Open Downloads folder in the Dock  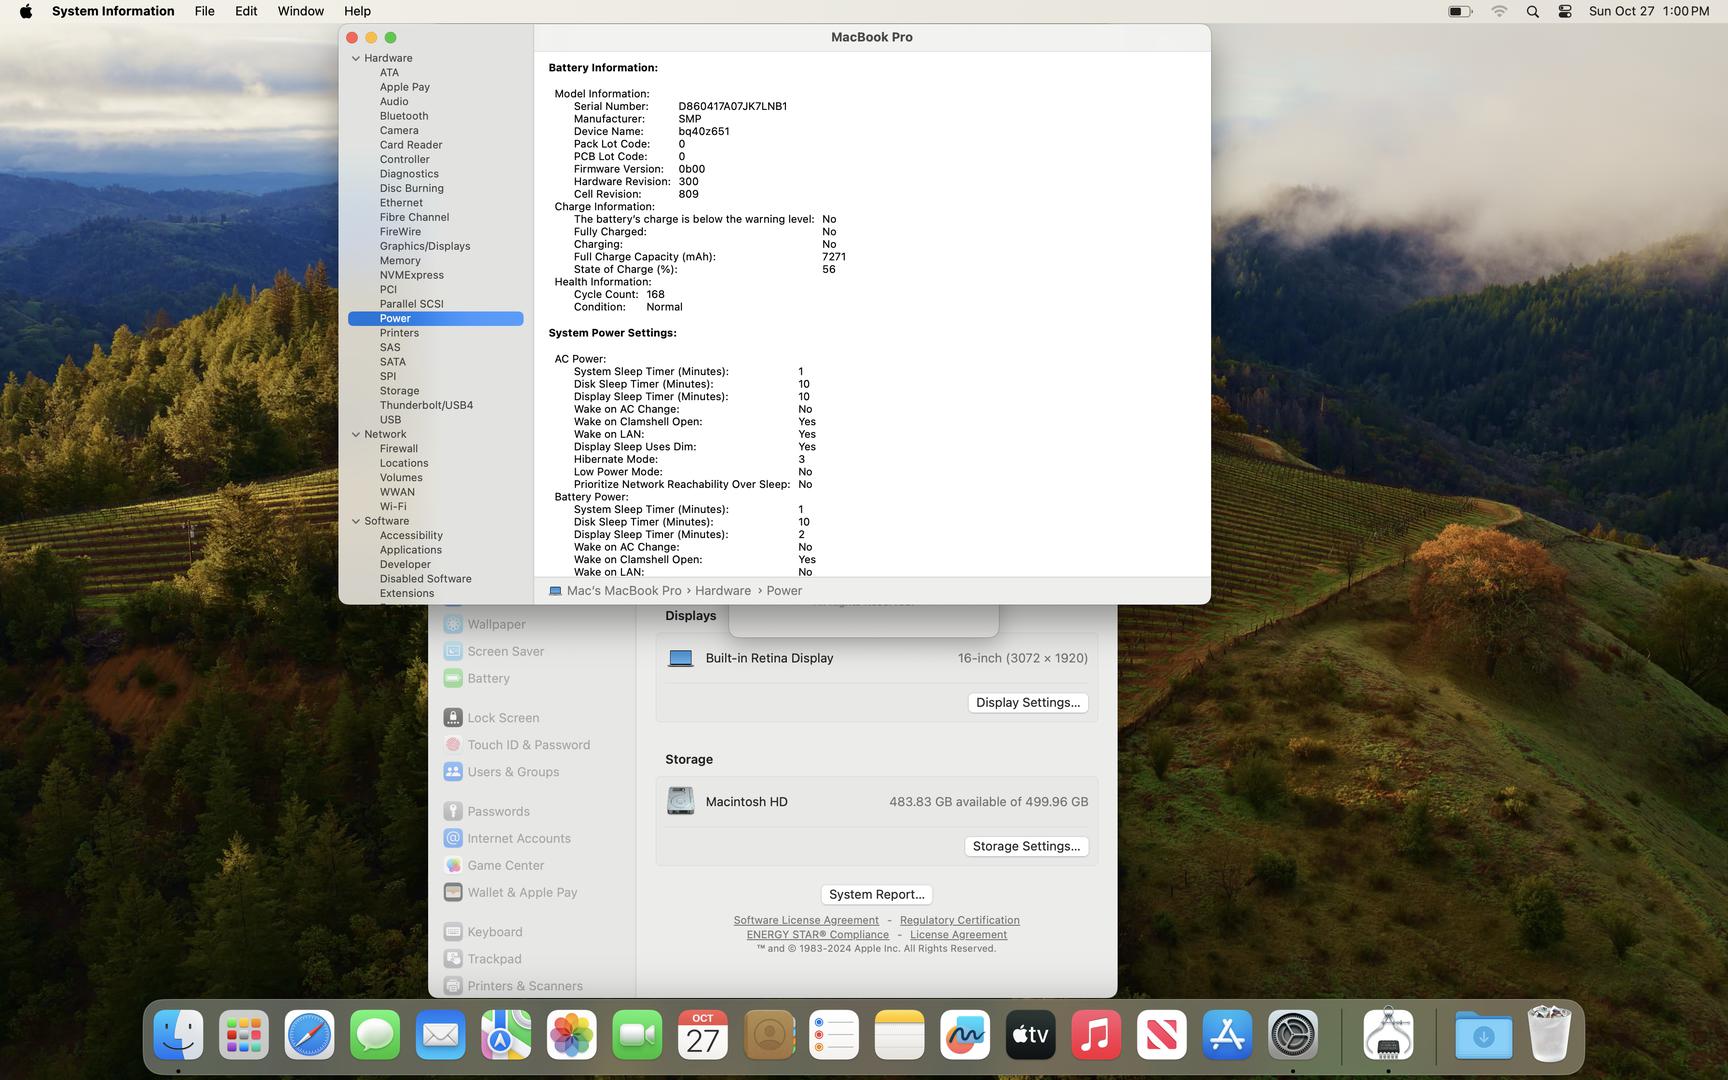click(x=1483, y=1035)
